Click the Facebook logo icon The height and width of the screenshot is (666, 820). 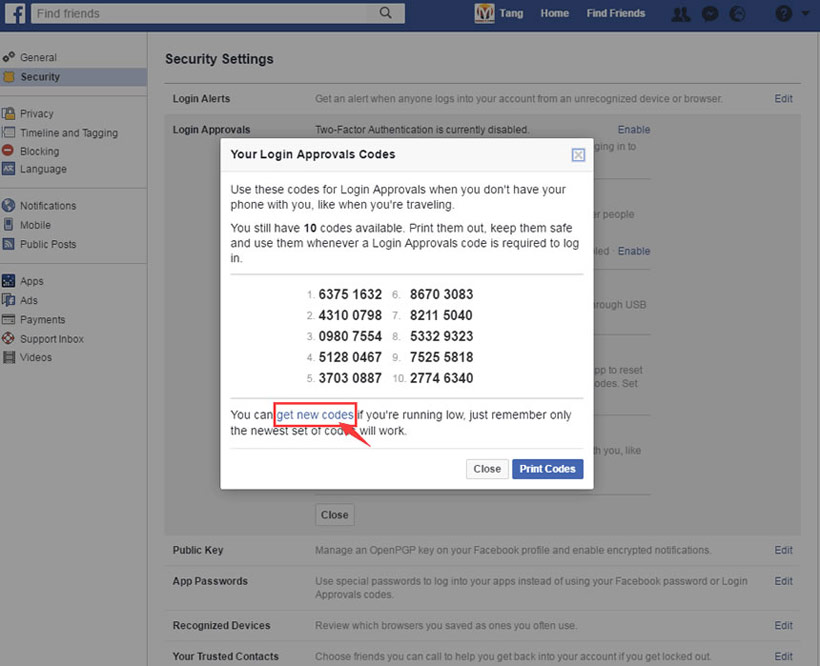tap(15, 13)
